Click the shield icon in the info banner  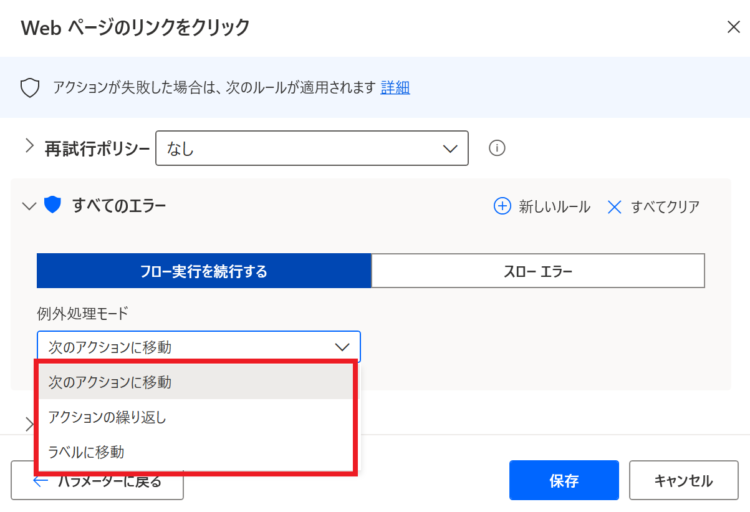[30, 88]
